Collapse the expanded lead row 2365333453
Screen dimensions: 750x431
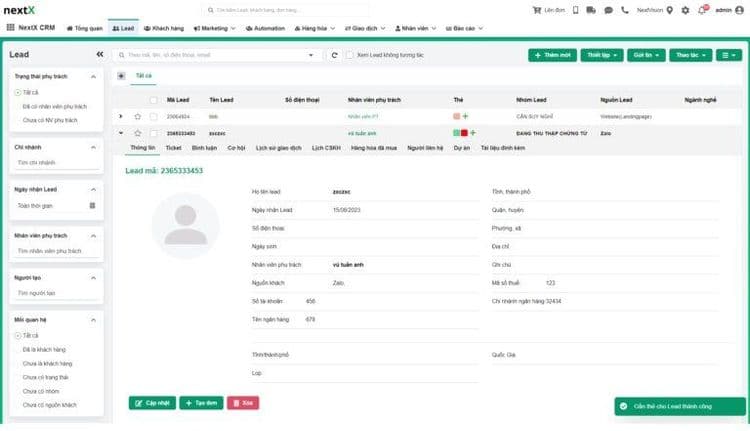121,132
